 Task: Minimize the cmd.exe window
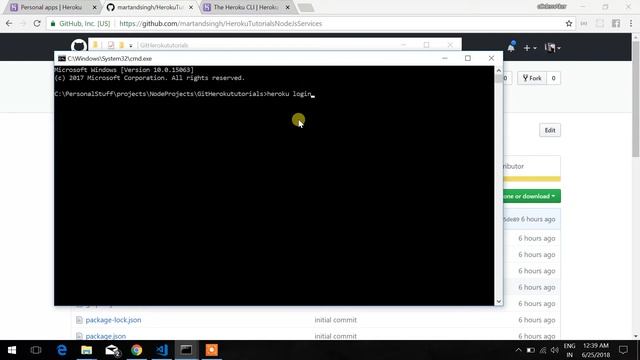point(444,58)
